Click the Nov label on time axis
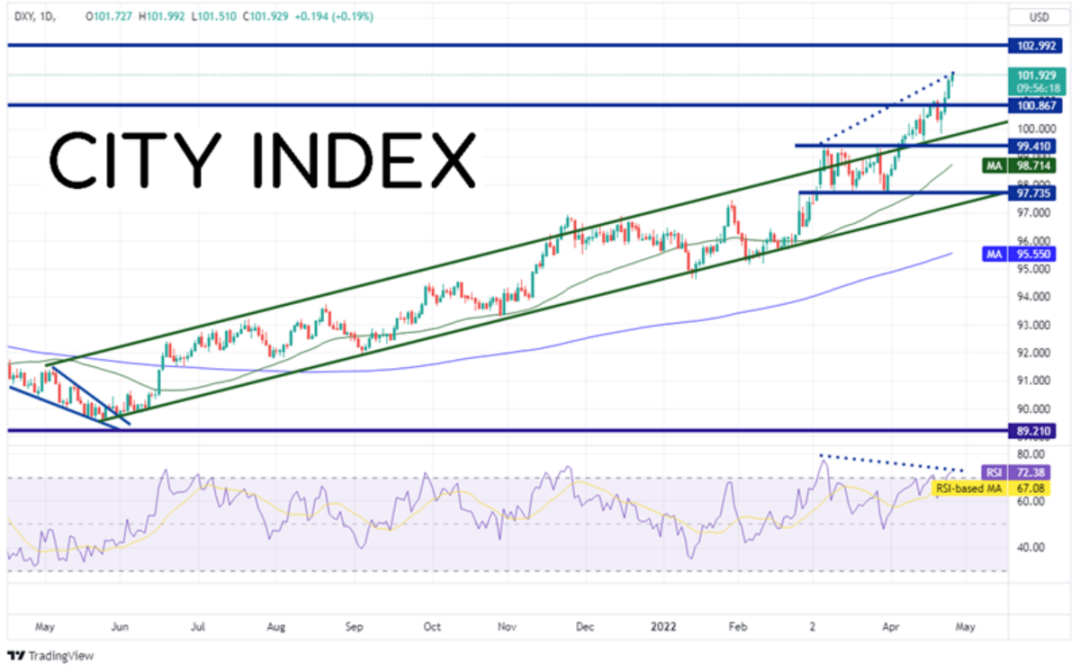 coord(507,627)
